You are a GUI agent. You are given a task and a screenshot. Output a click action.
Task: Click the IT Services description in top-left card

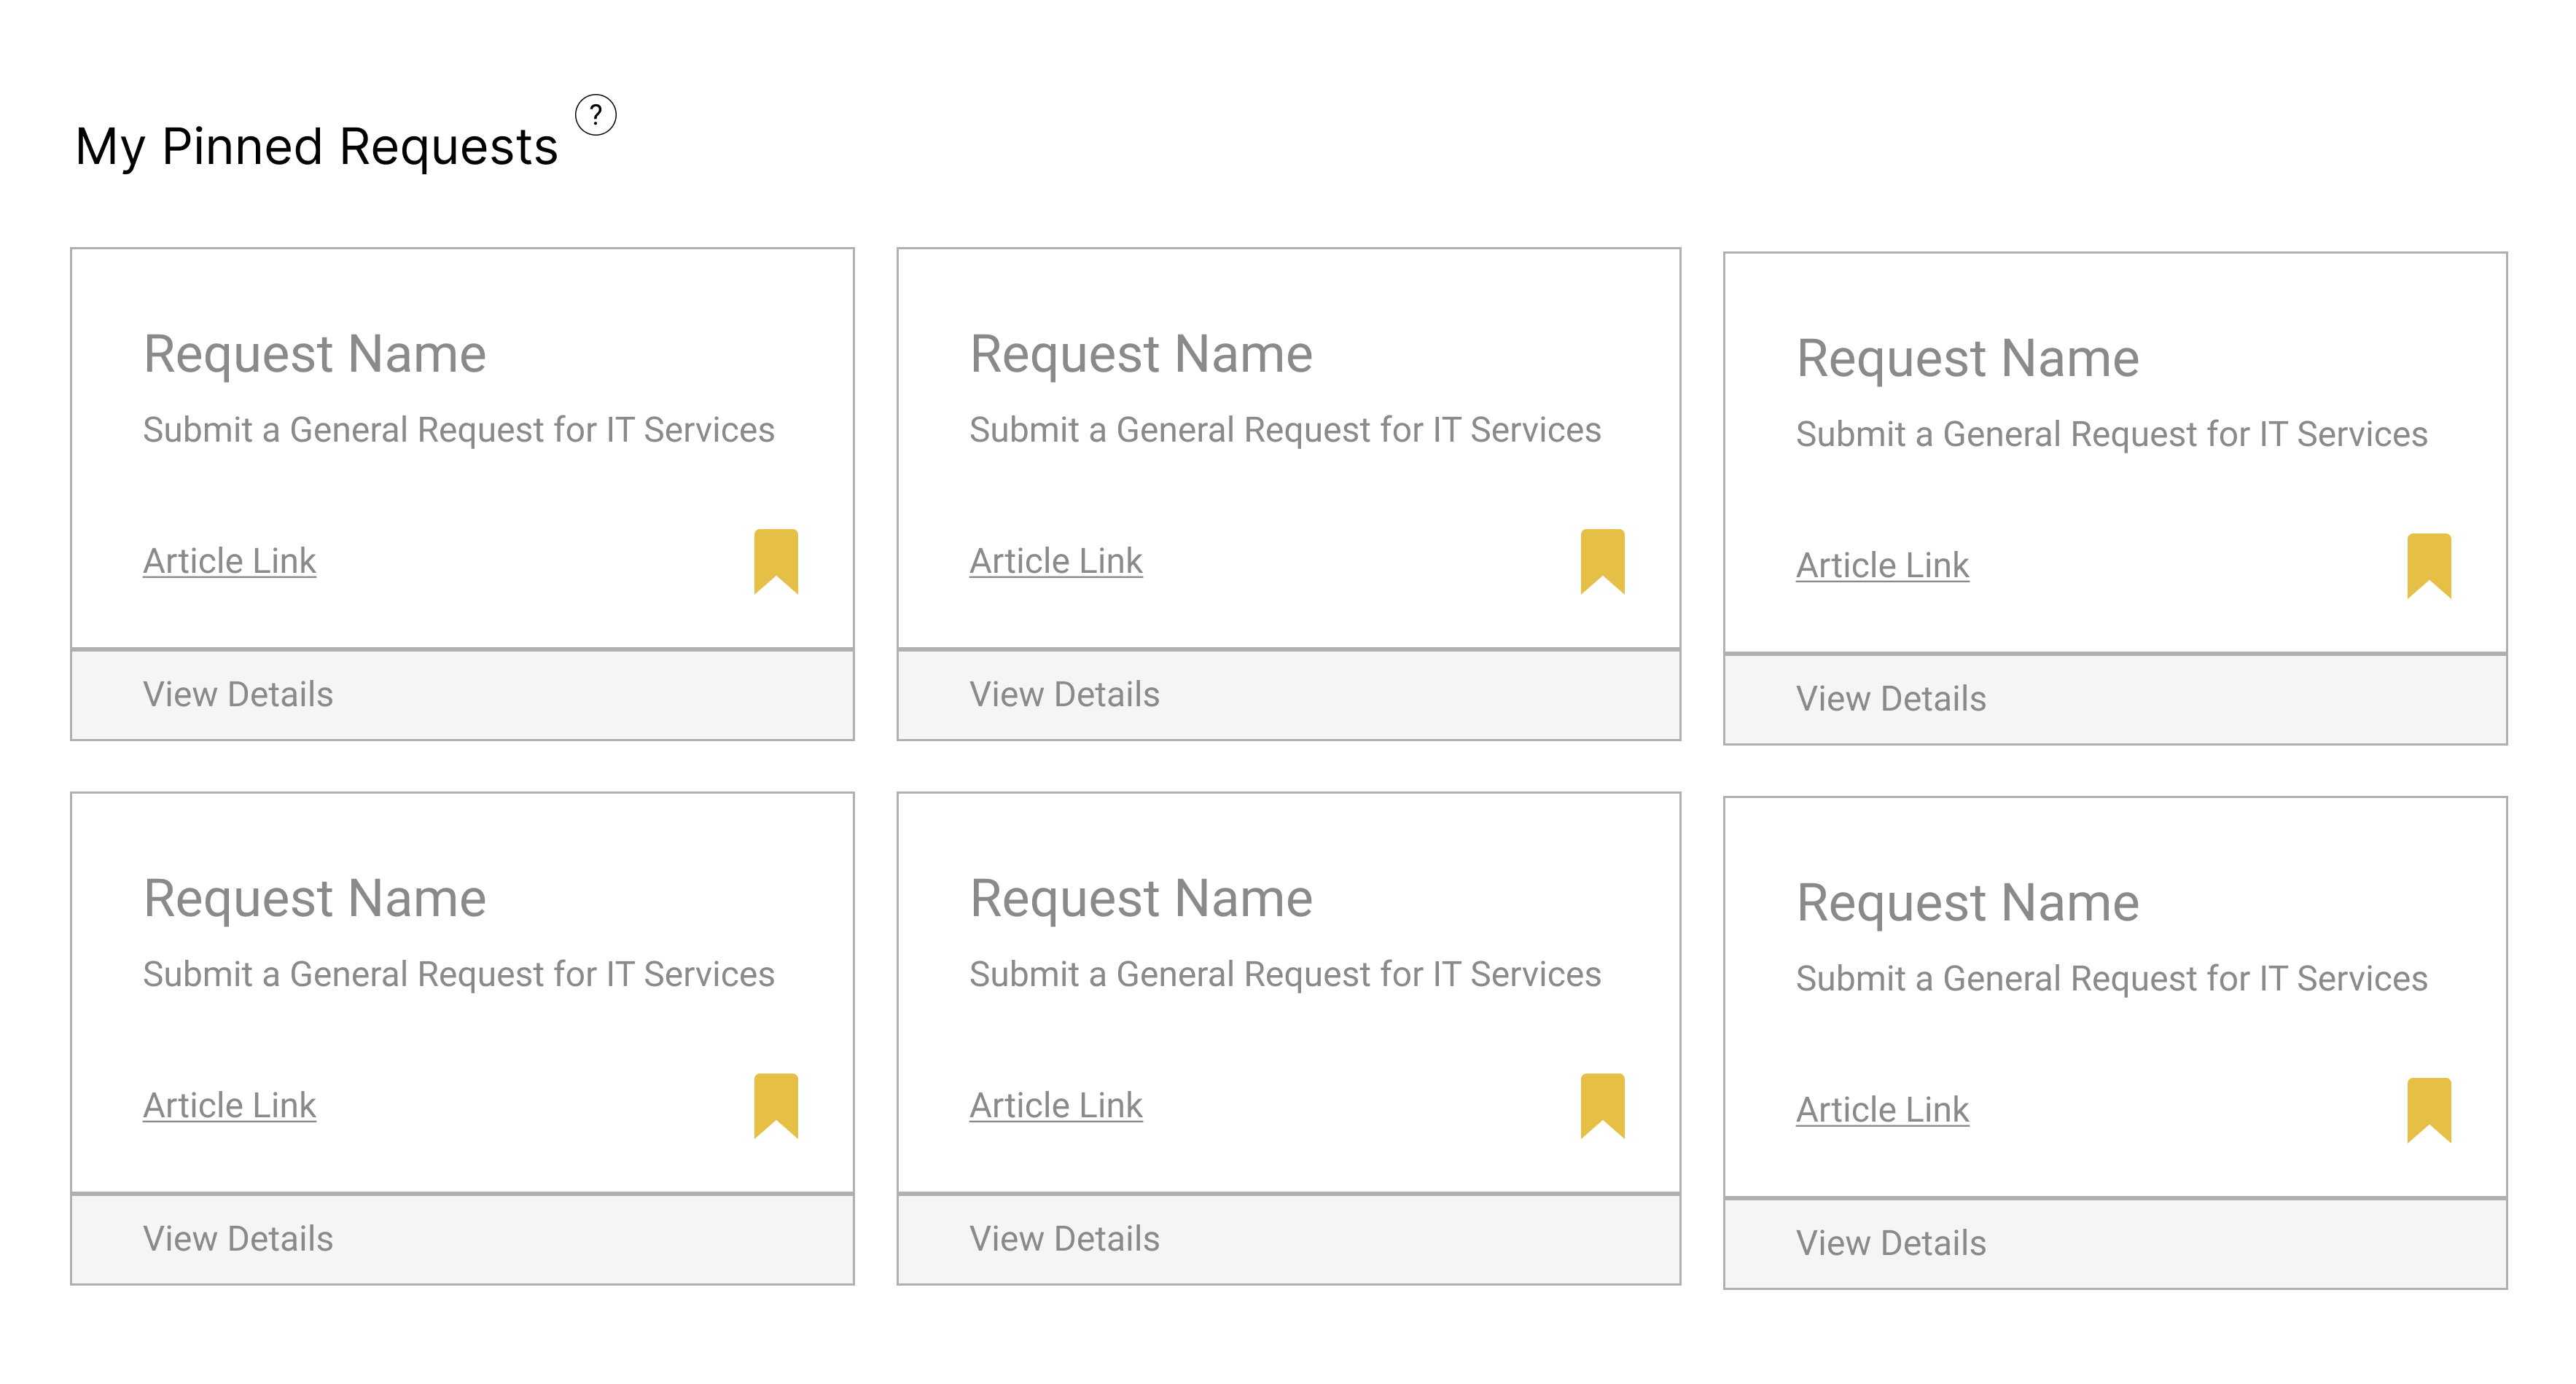(458, 430)
